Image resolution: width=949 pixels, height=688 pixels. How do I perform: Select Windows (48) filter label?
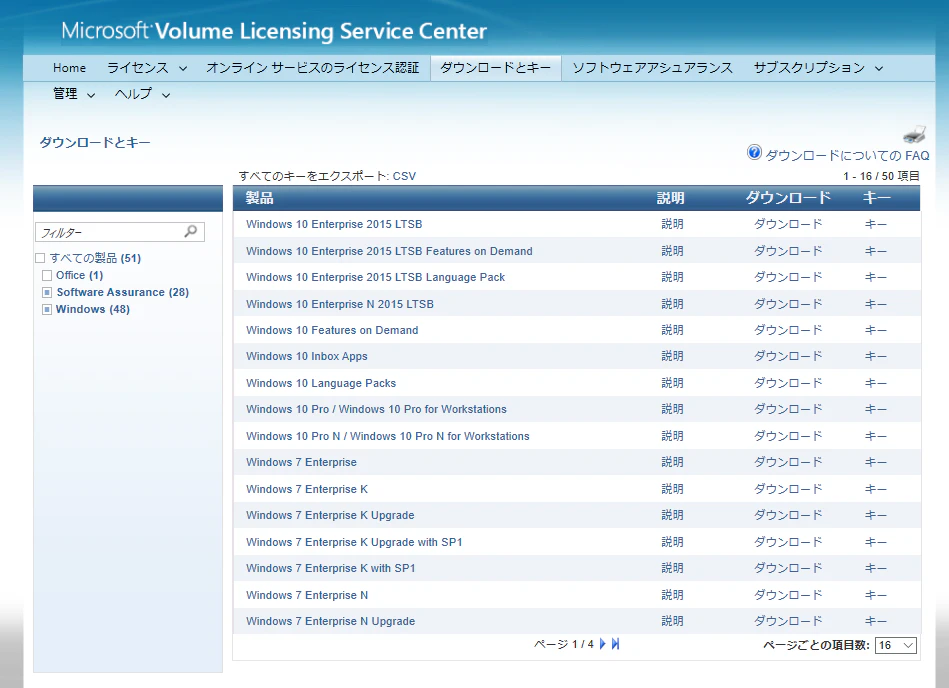93,309
